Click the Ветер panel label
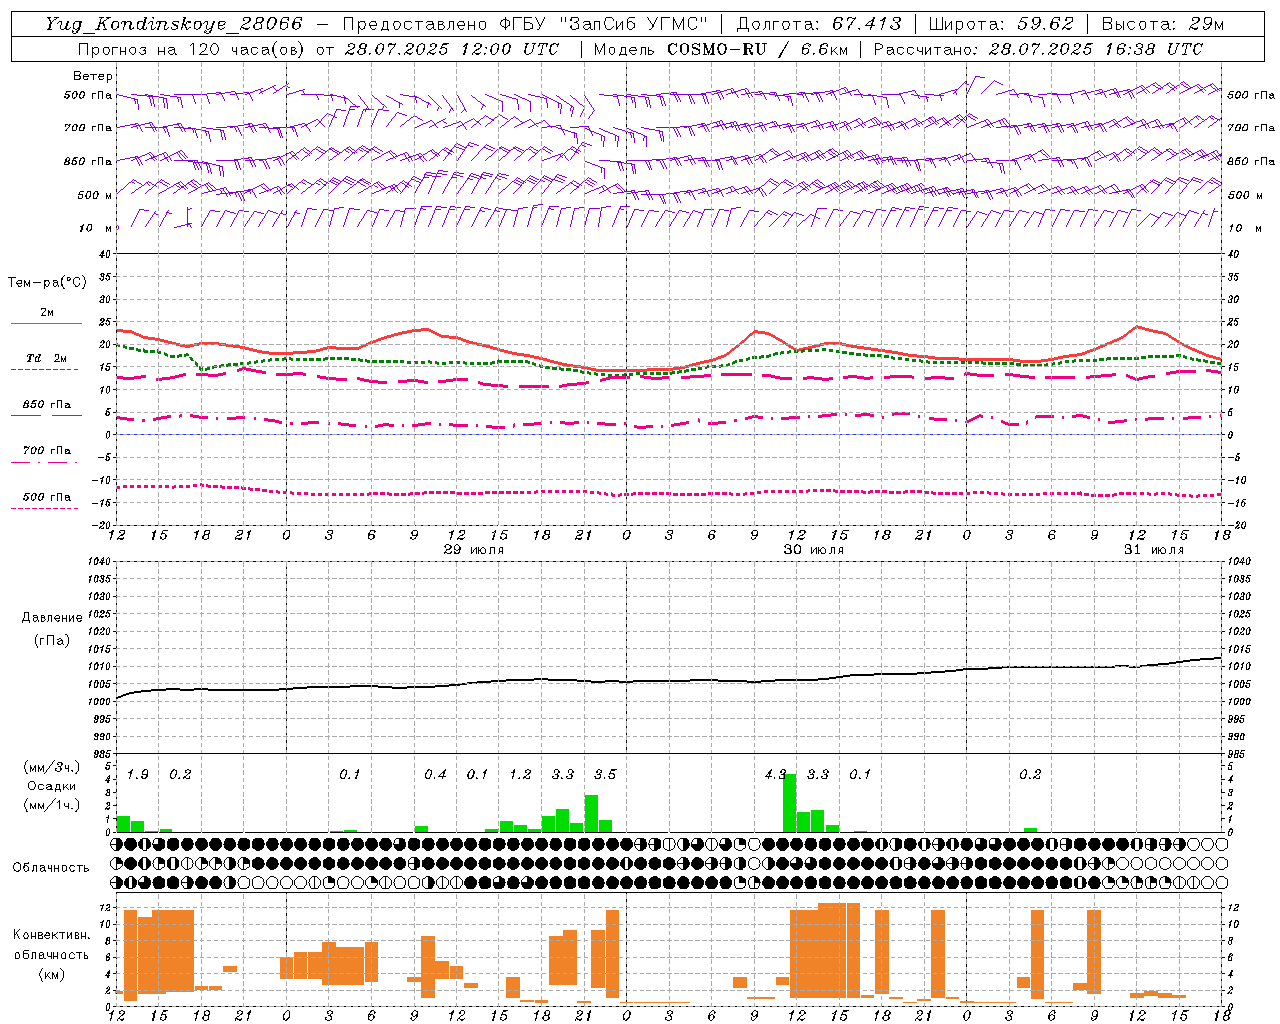The height and width of the screenshot is (1024, 1280). [93, 76]
